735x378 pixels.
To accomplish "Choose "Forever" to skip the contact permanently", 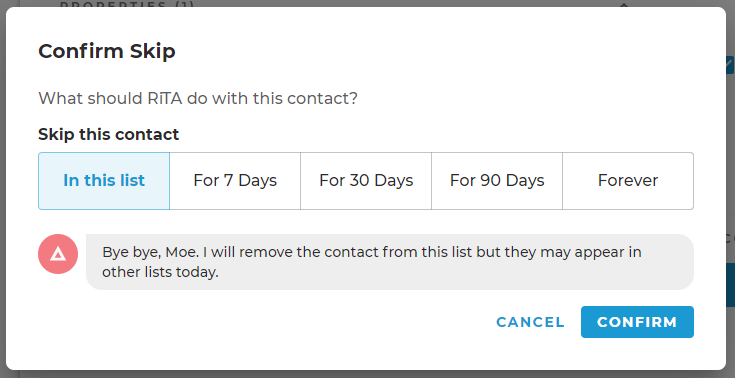I will click(628, 181).
